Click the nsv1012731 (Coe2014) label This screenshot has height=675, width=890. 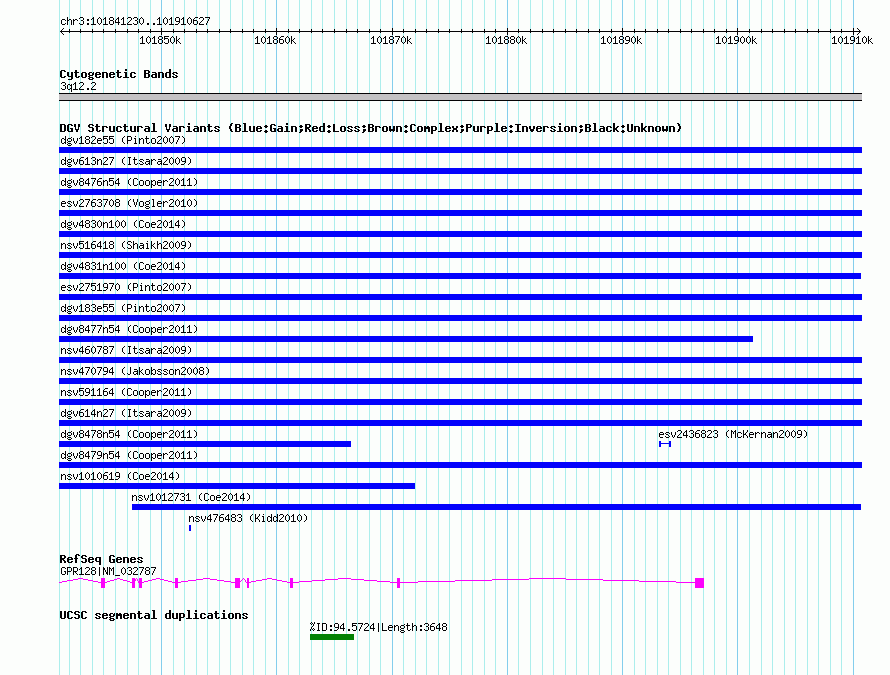(x=191, y=497)
